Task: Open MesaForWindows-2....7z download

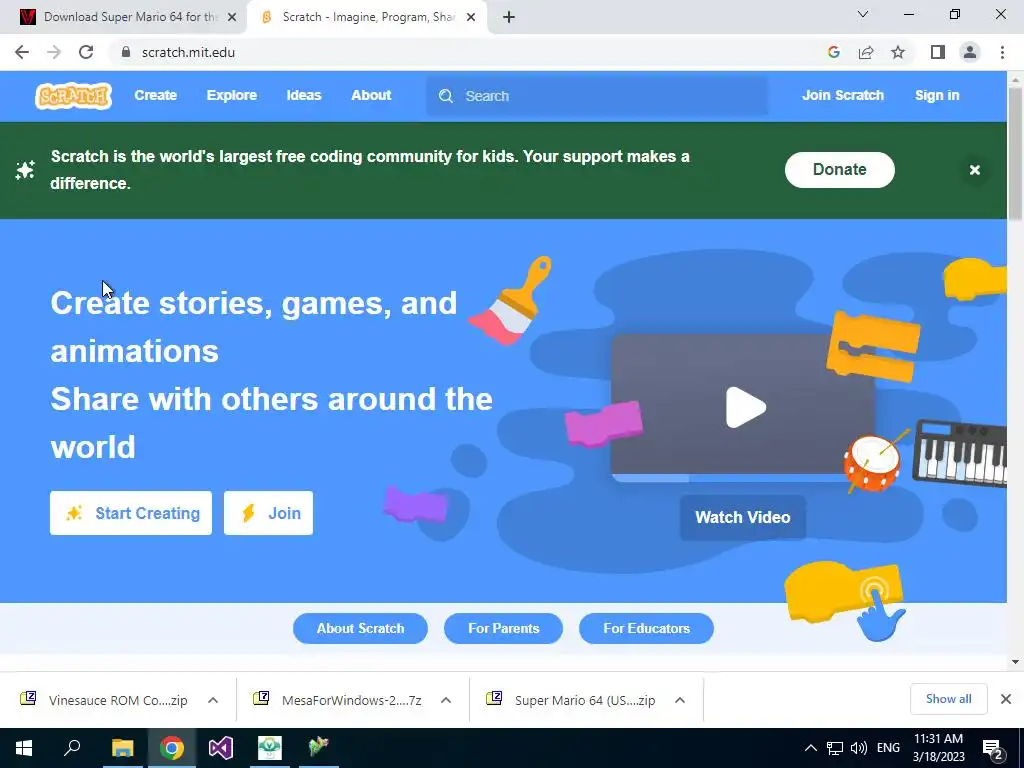Action: 338,700
